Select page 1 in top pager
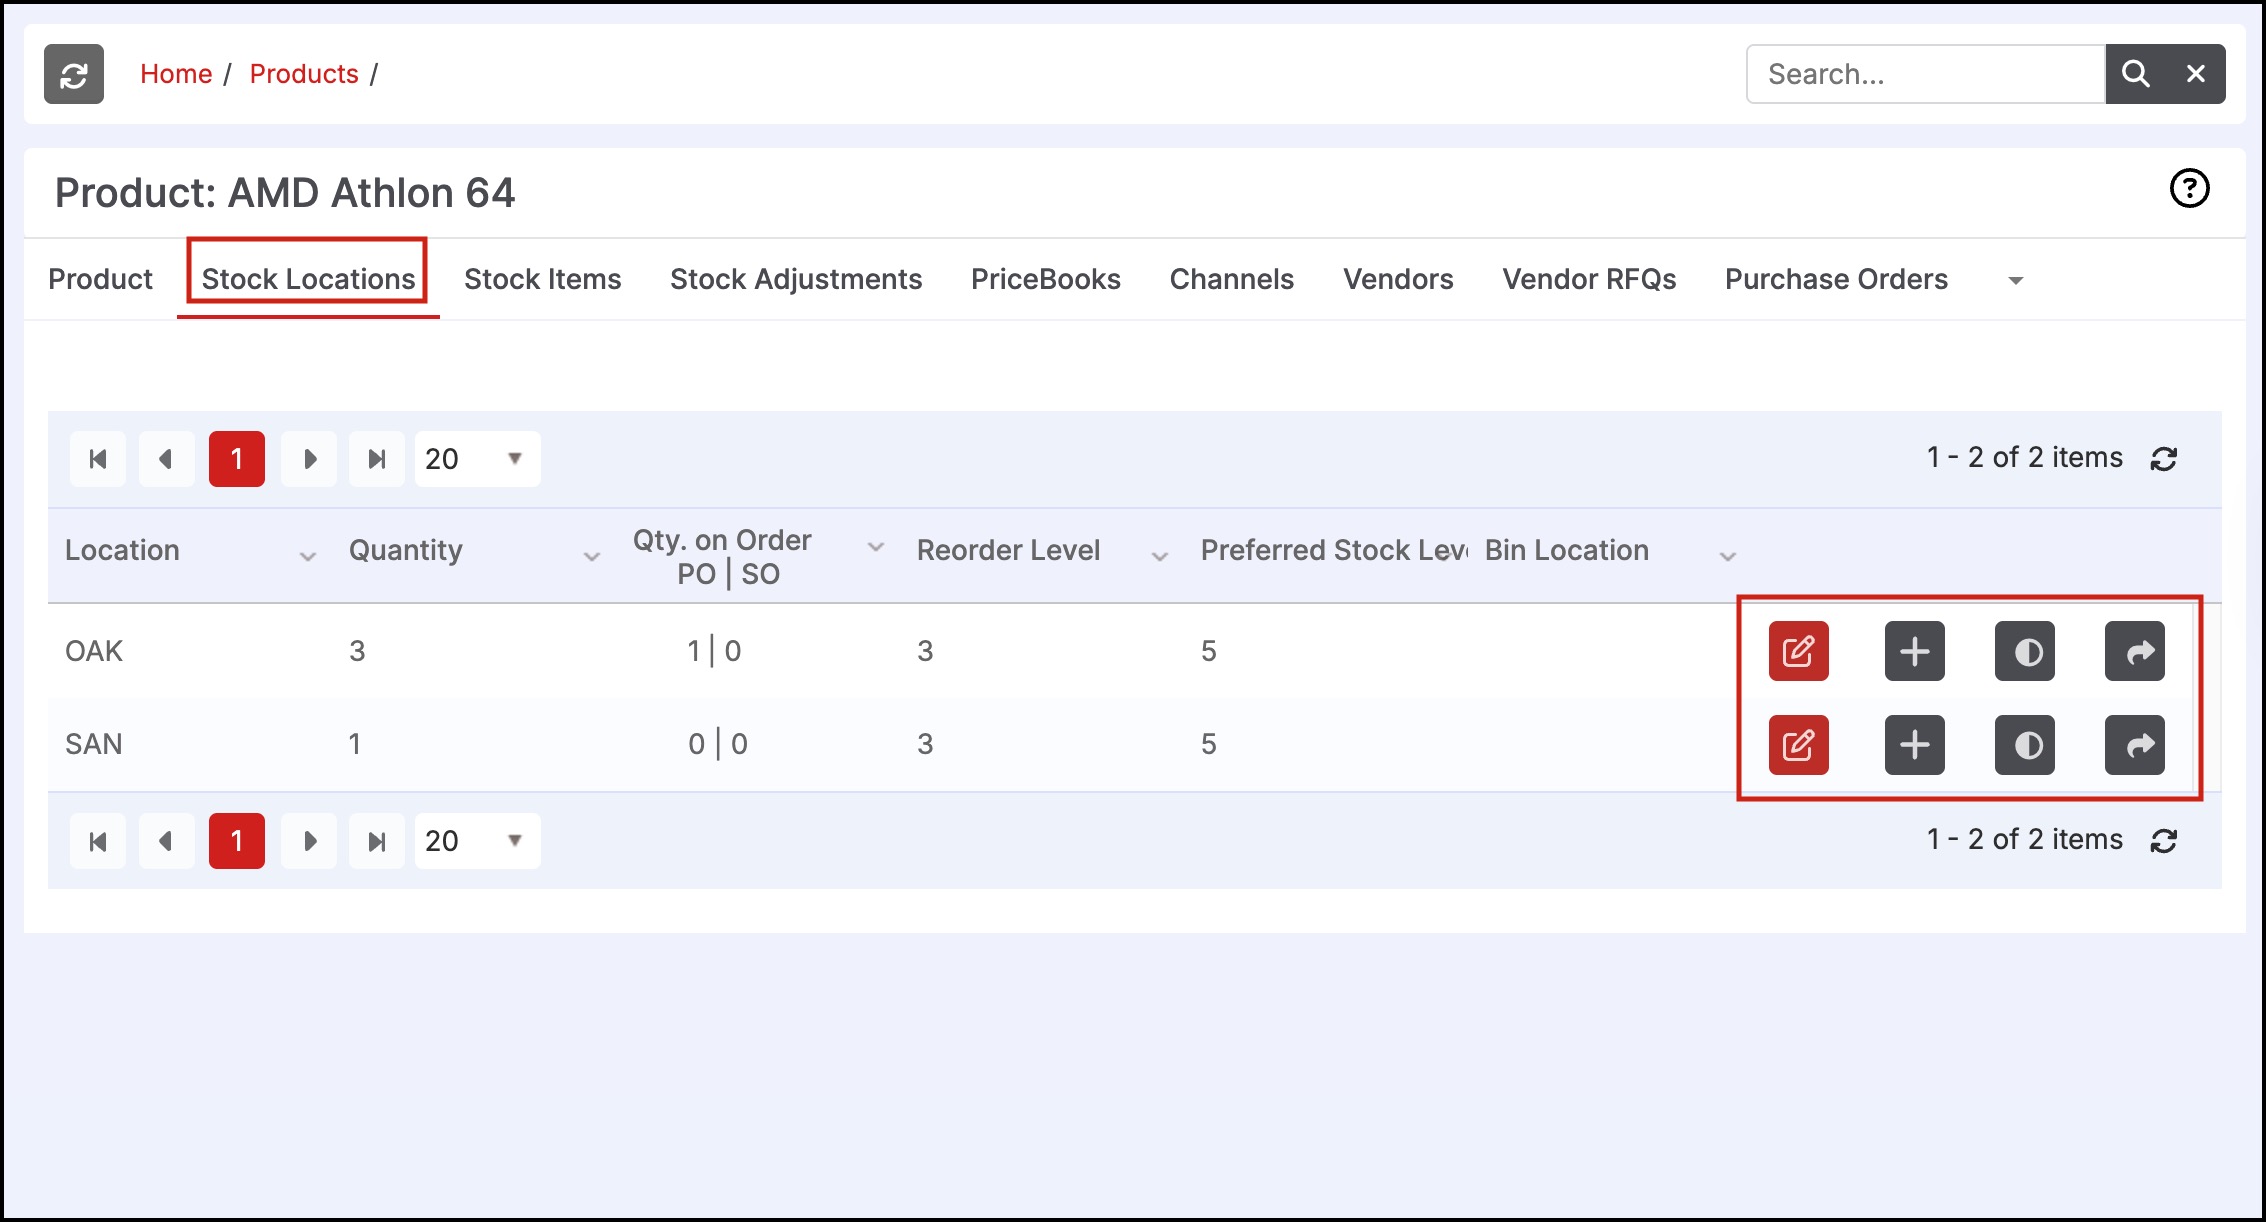Viewport: 2266px width, 1222px height. coord(237,459)
